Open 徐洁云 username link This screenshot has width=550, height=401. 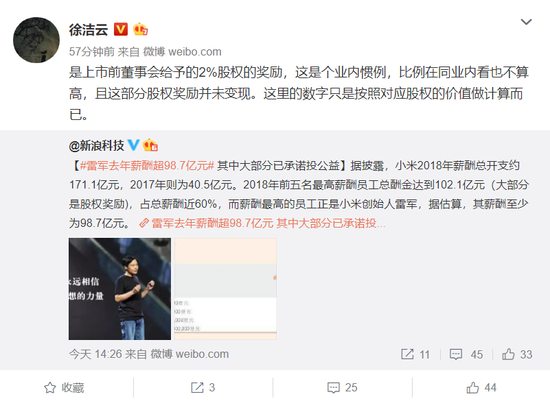[x=88, y=30]
